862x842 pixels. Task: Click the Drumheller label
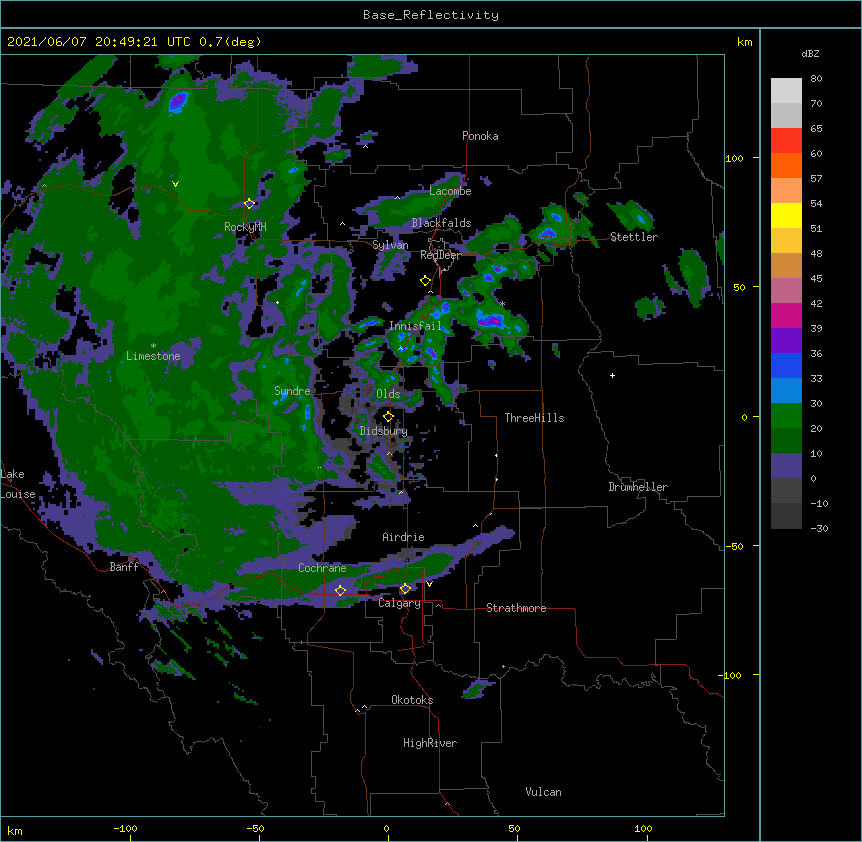(x=638, y=487)
